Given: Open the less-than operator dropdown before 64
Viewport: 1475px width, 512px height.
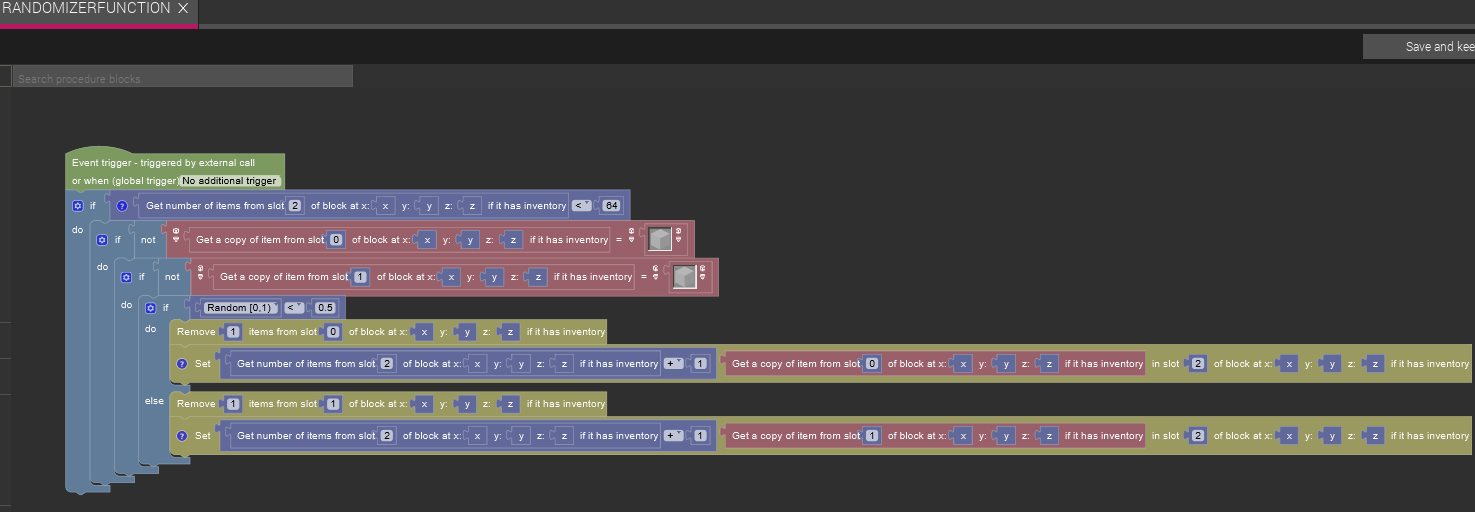Looking at the screenshot, I should pyautogui.click(x=583, y=206).
